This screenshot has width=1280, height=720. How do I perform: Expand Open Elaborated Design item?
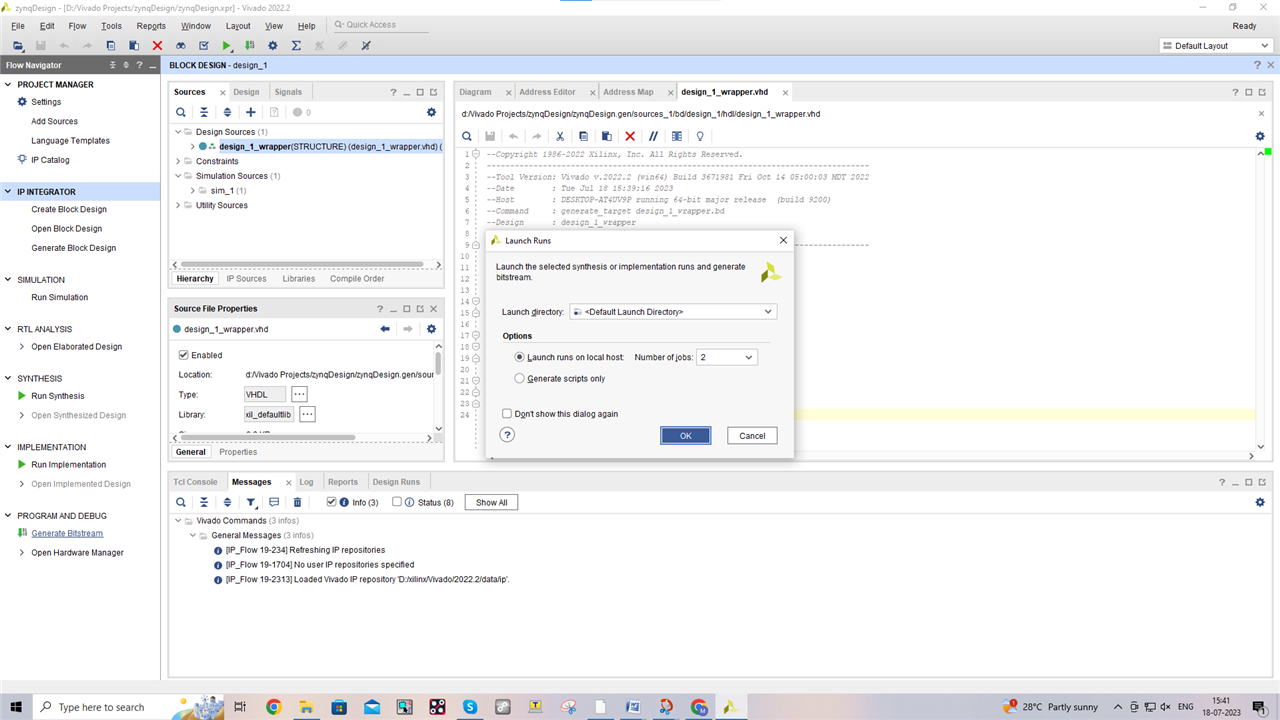click(x=22, y=347)
